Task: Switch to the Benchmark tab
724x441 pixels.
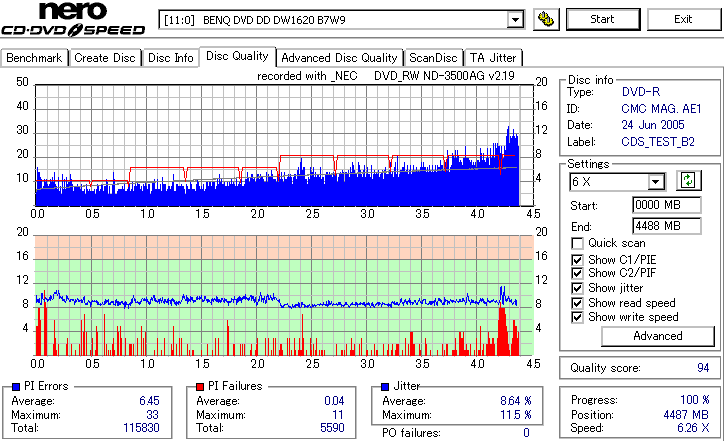Action: [x=34, y=58]
